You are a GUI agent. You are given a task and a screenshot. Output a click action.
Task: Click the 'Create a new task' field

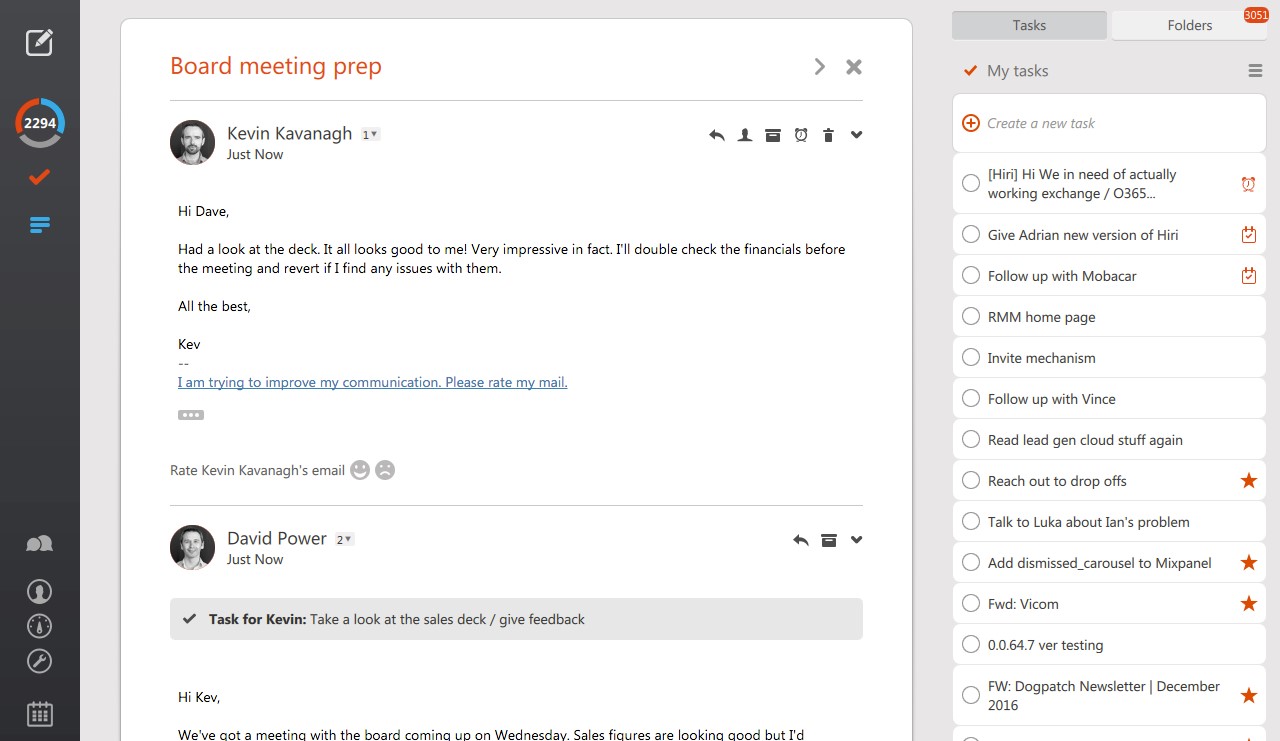tap(1110, 123)
